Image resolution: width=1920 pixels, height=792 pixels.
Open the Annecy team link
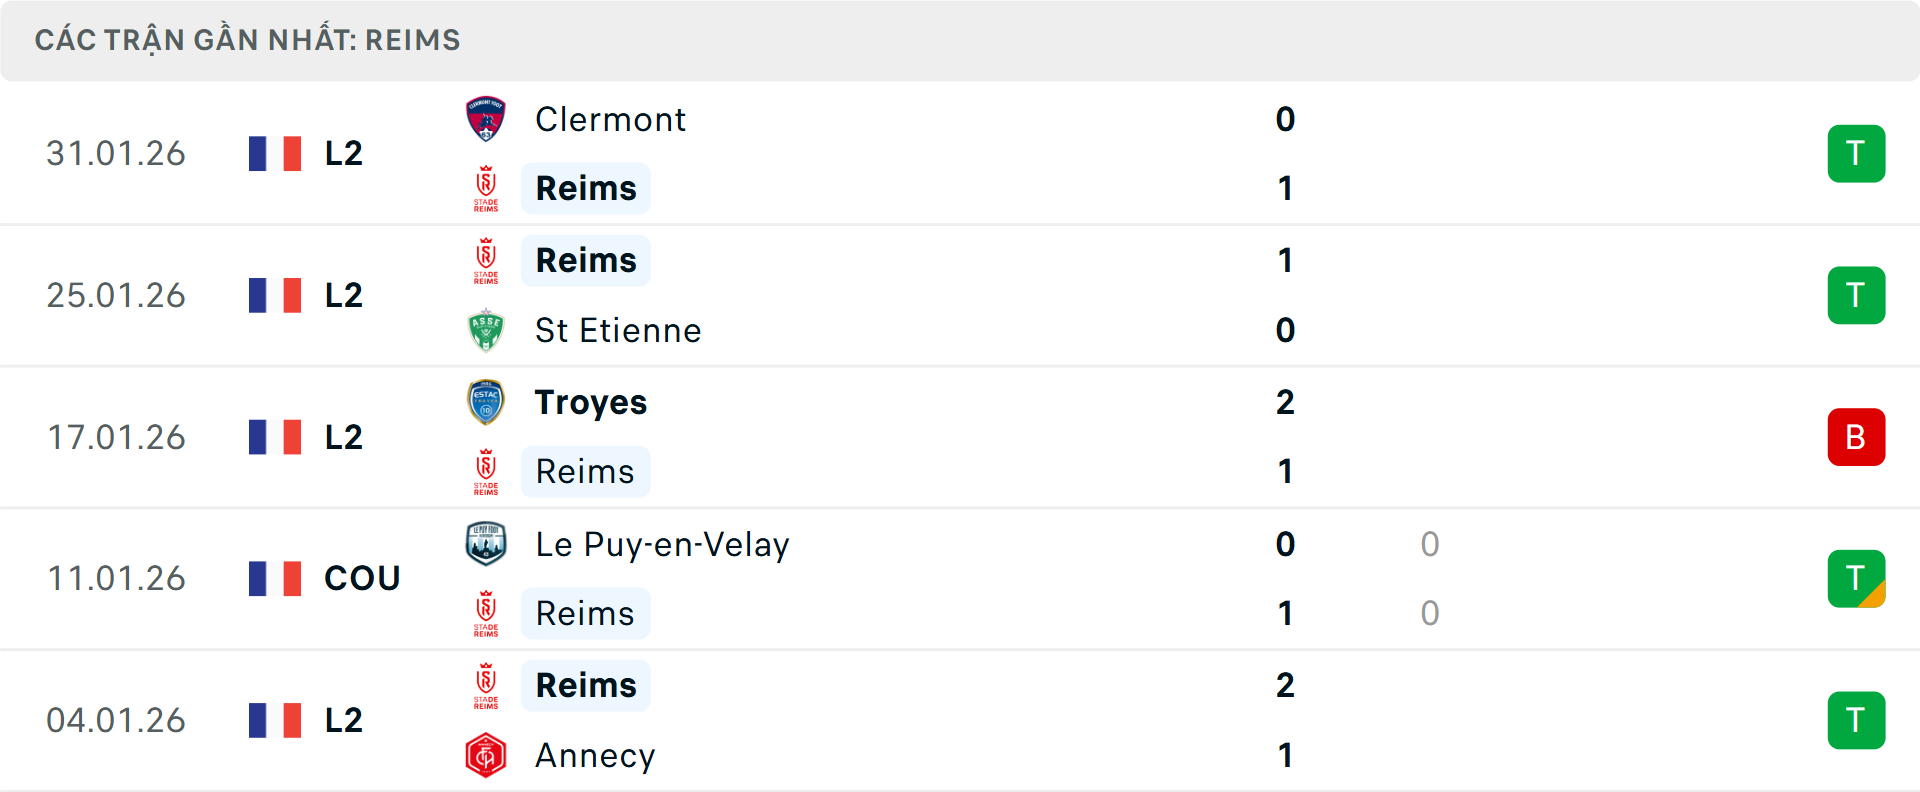(595, 756)
